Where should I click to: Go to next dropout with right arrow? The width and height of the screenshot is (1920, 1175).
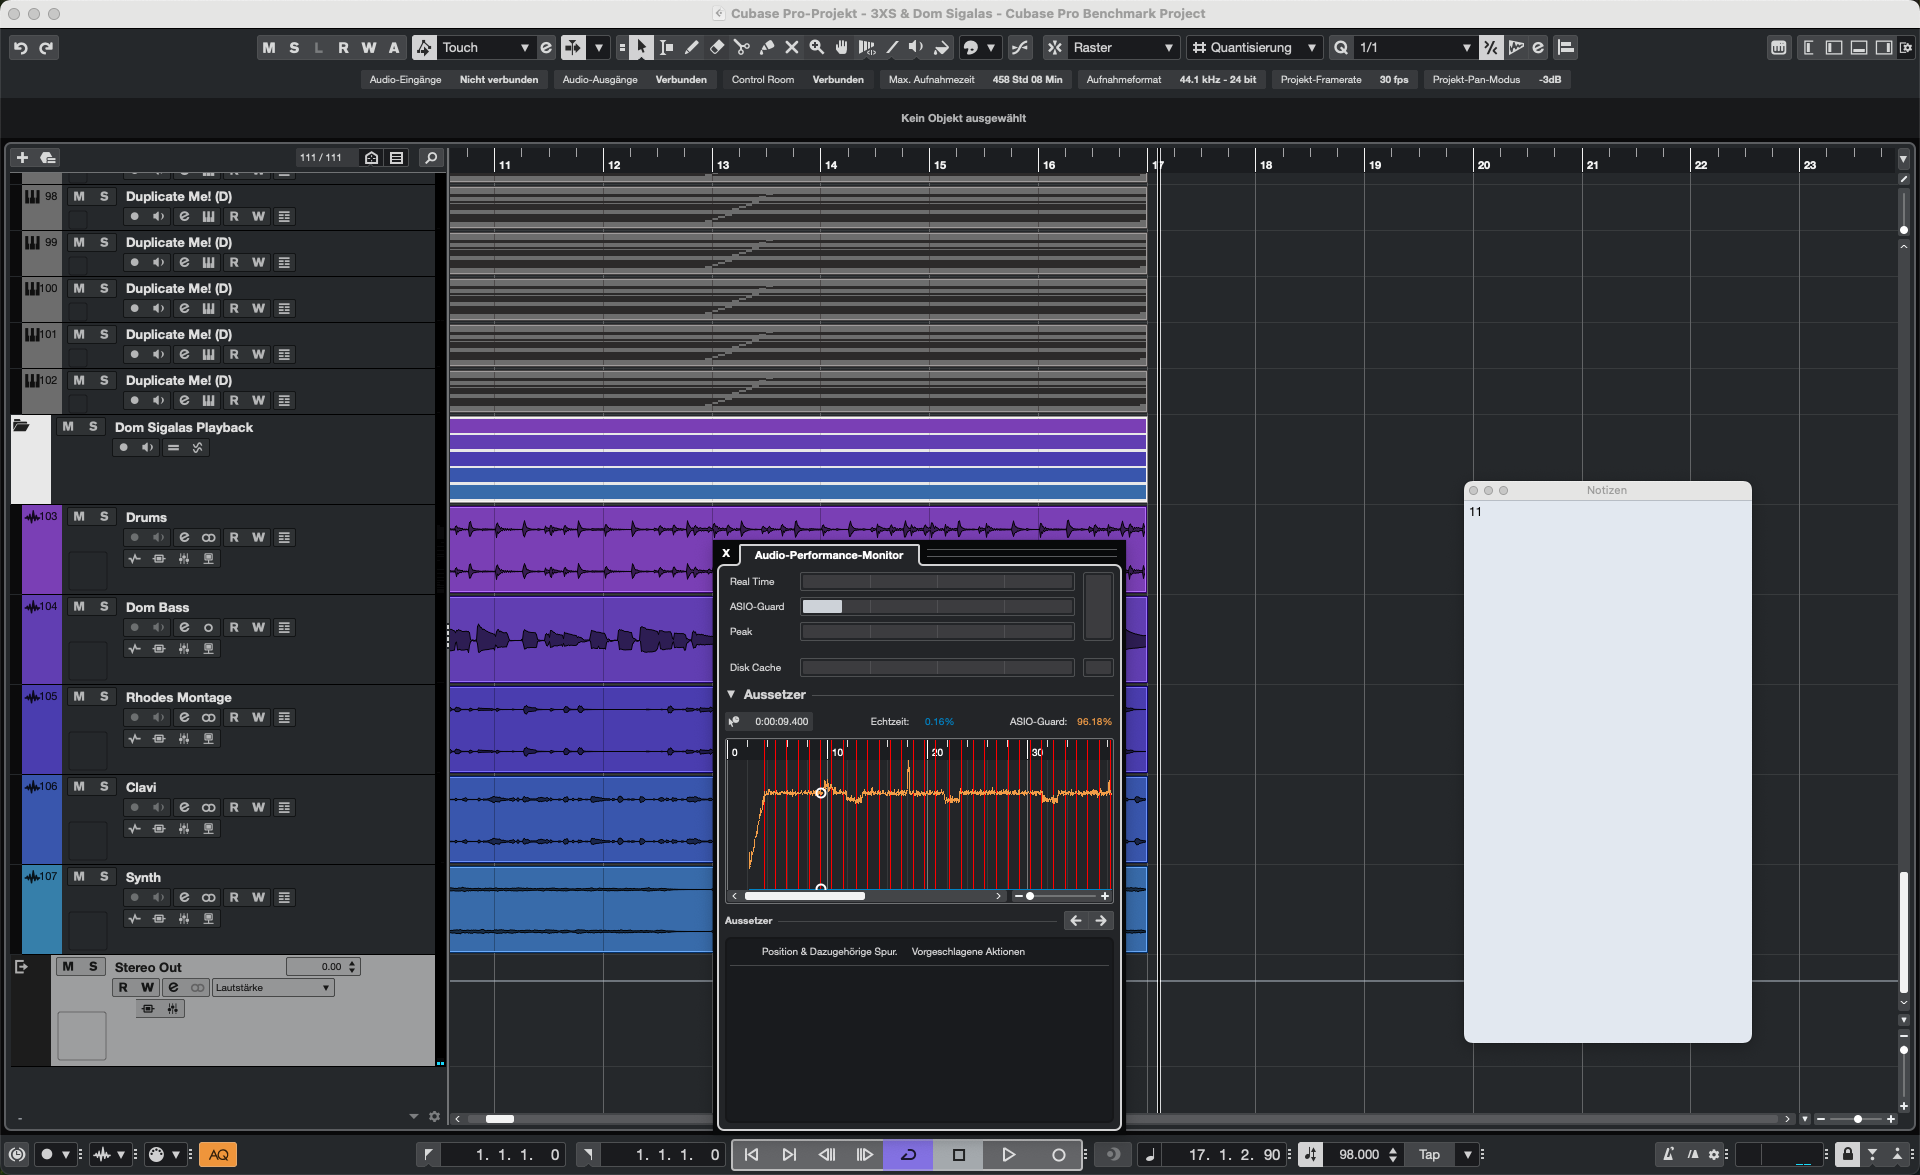[x=1101, y=921]
